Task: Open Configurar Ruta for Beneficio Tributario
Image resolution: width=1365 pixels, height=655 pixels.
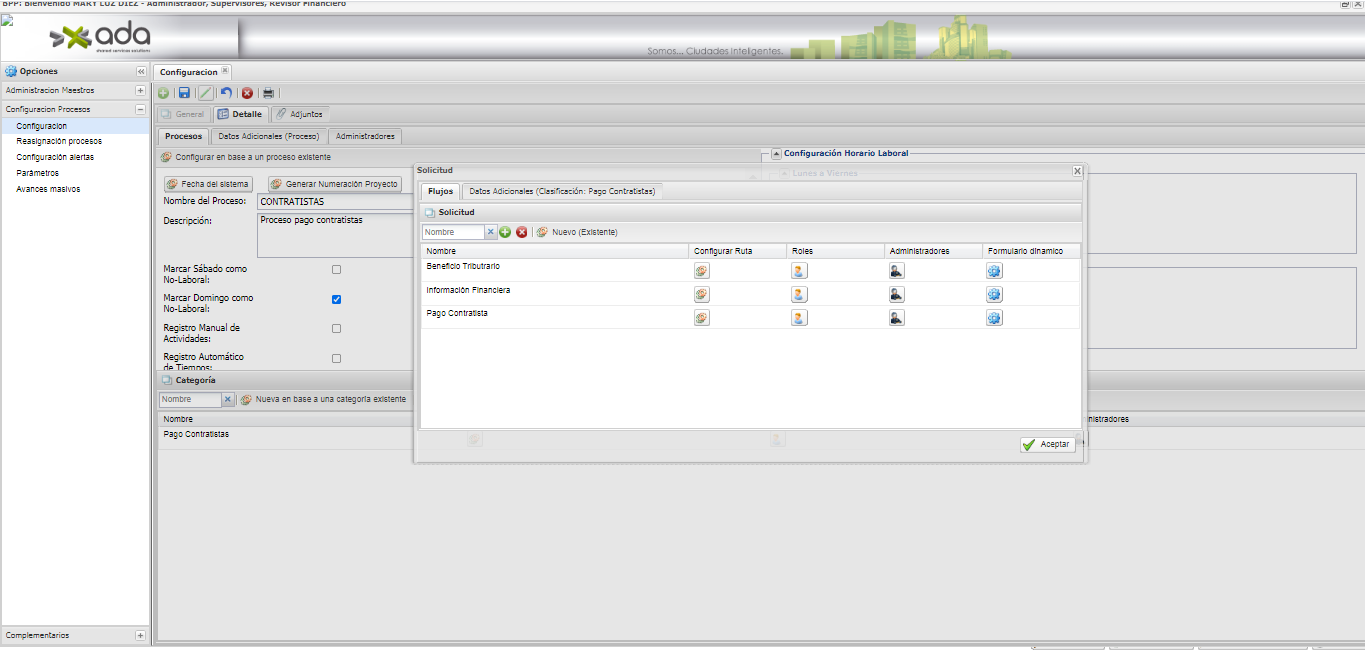Action: coord(702,270)
